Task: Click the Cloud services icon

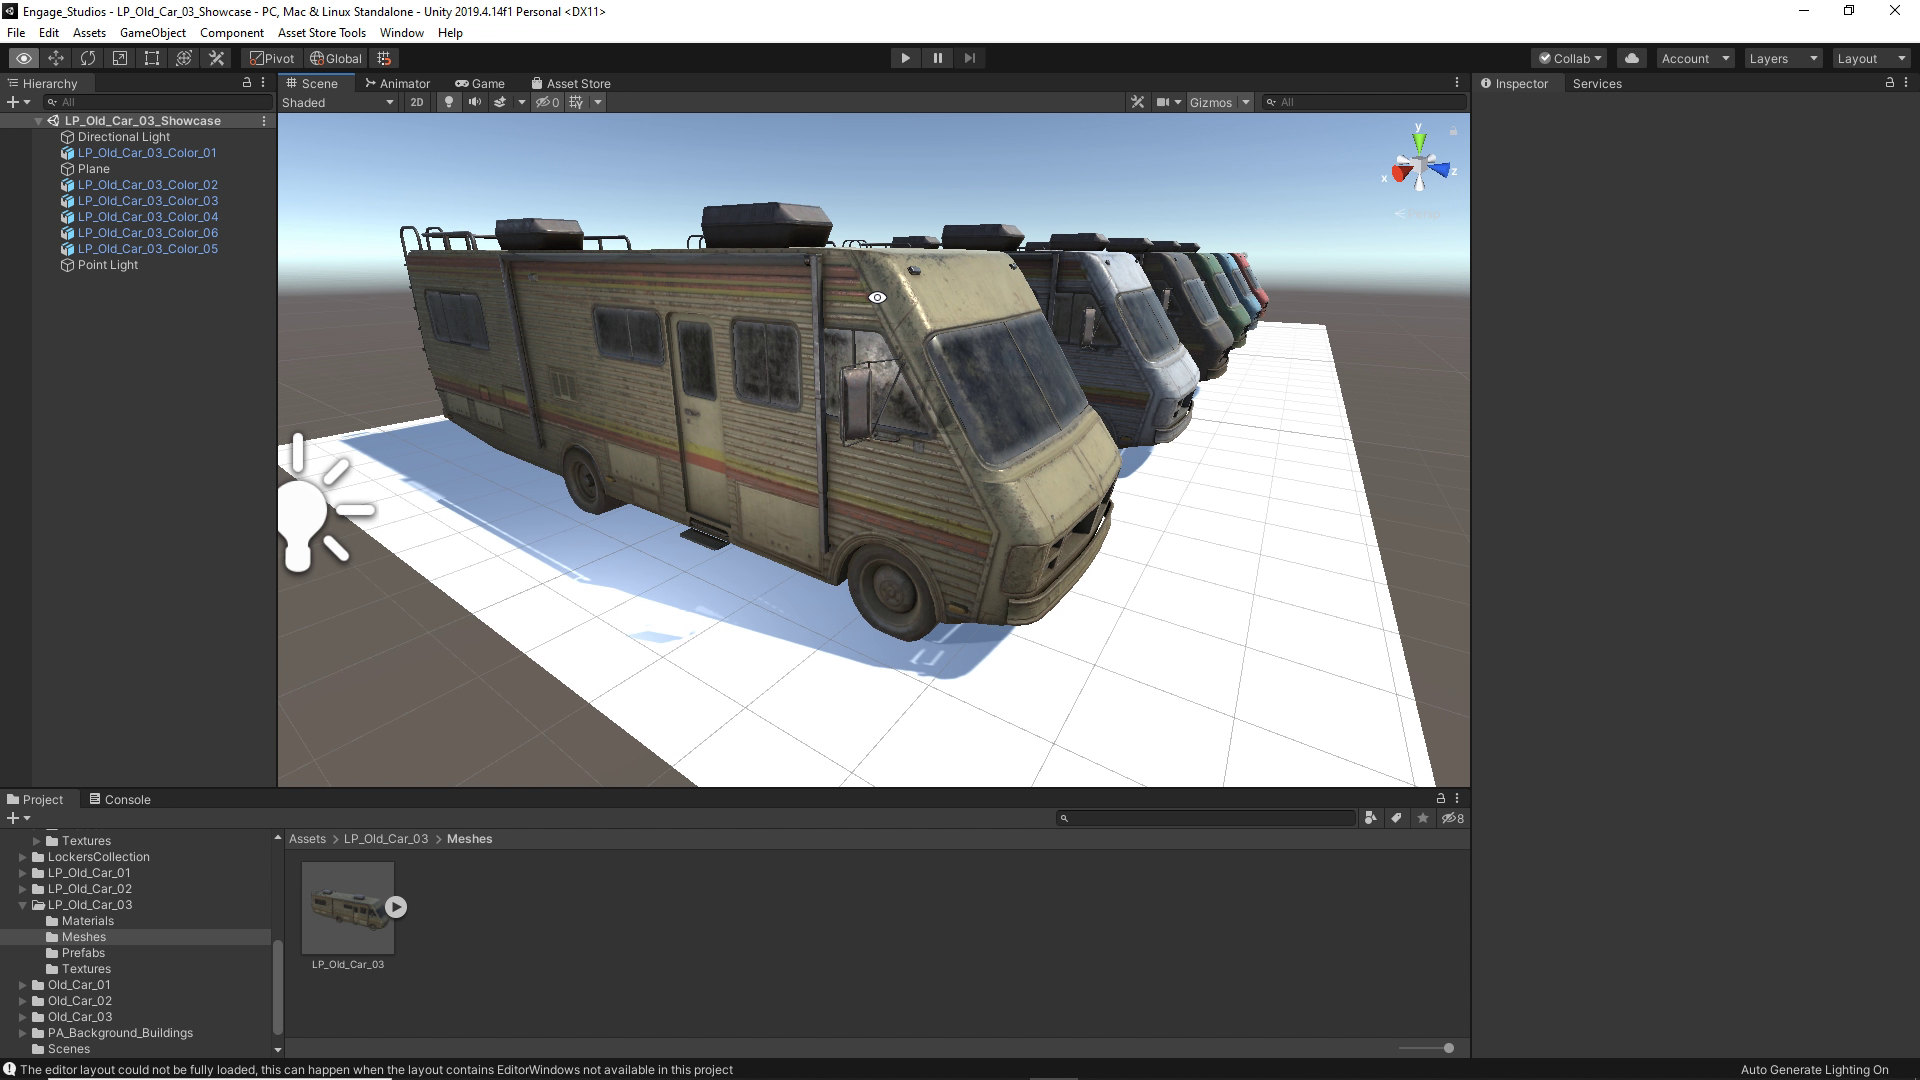Action: coord(1632,58)
